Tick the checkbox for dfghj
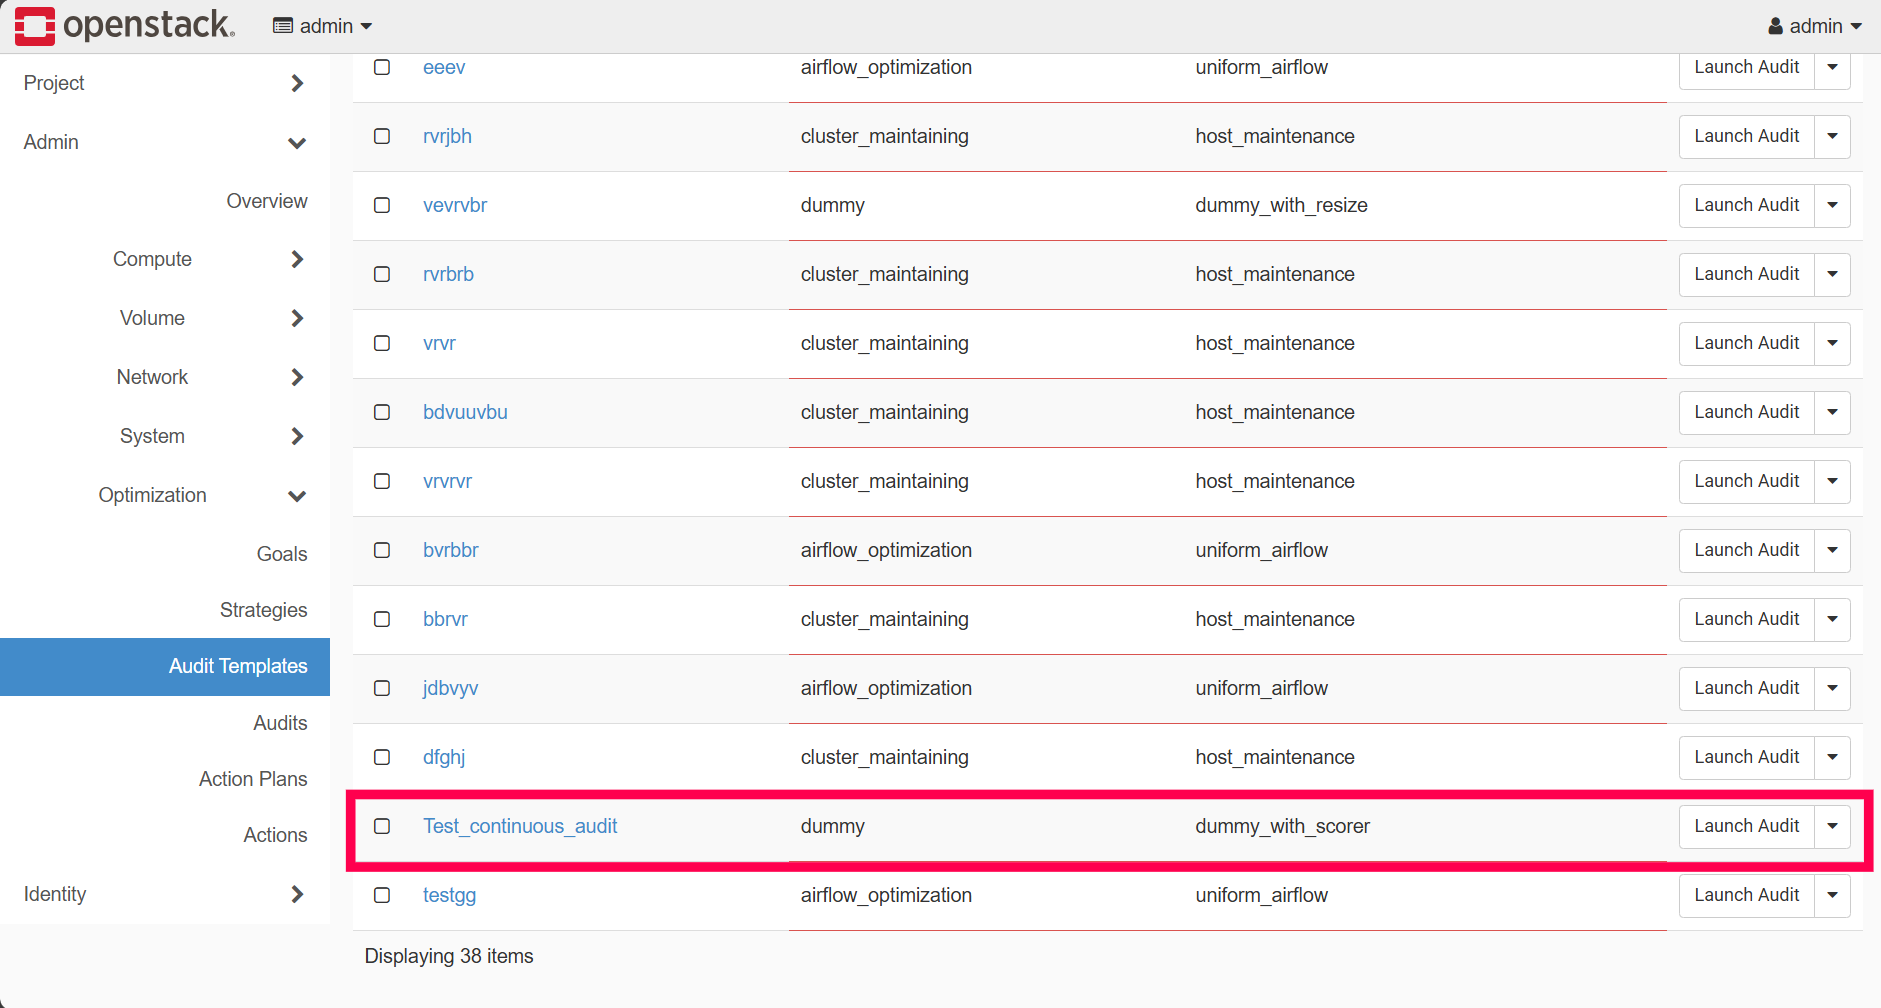Screen dimensions: 1881x1008 tap(382, 757)
